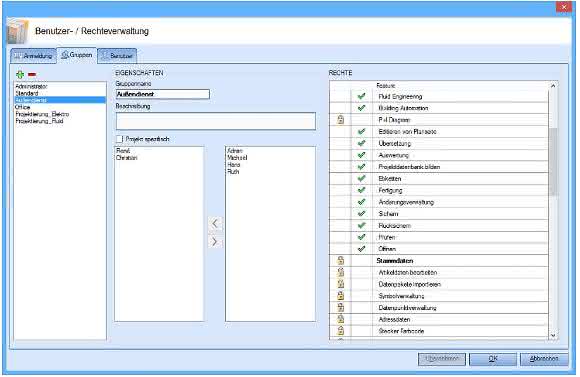Select user René in member list
580x377 pixels.
click(x=123, y=151)
